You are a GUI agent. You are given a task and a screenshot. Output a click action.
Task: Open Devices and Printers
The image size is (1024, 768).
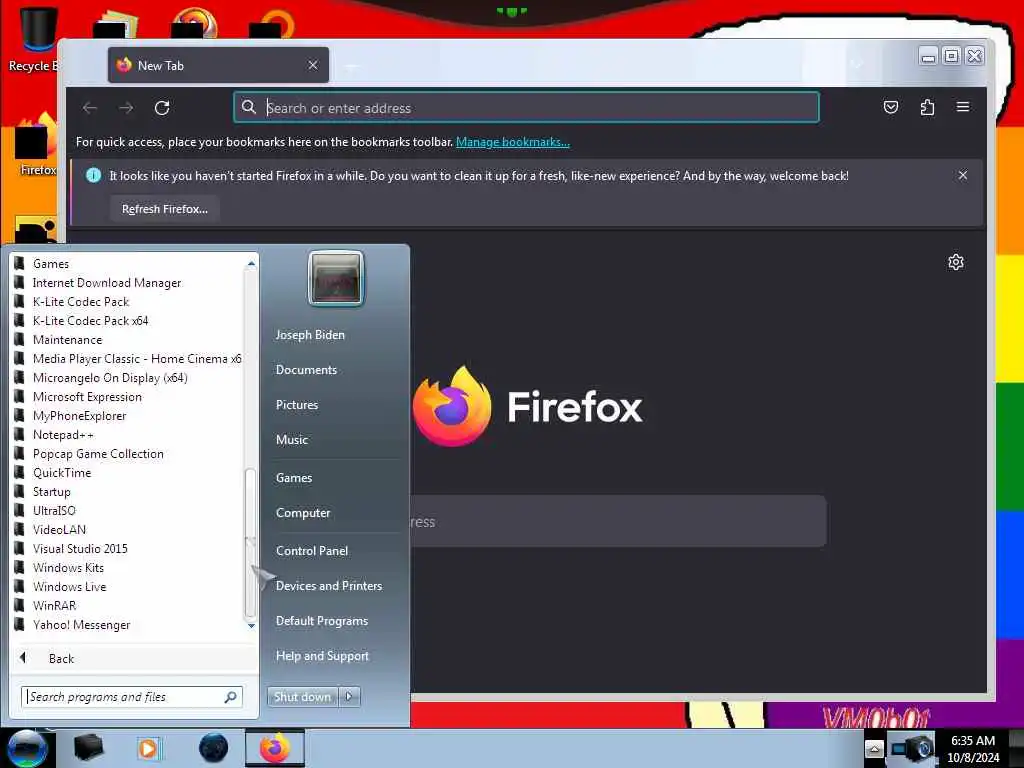(x=329, y=586)
